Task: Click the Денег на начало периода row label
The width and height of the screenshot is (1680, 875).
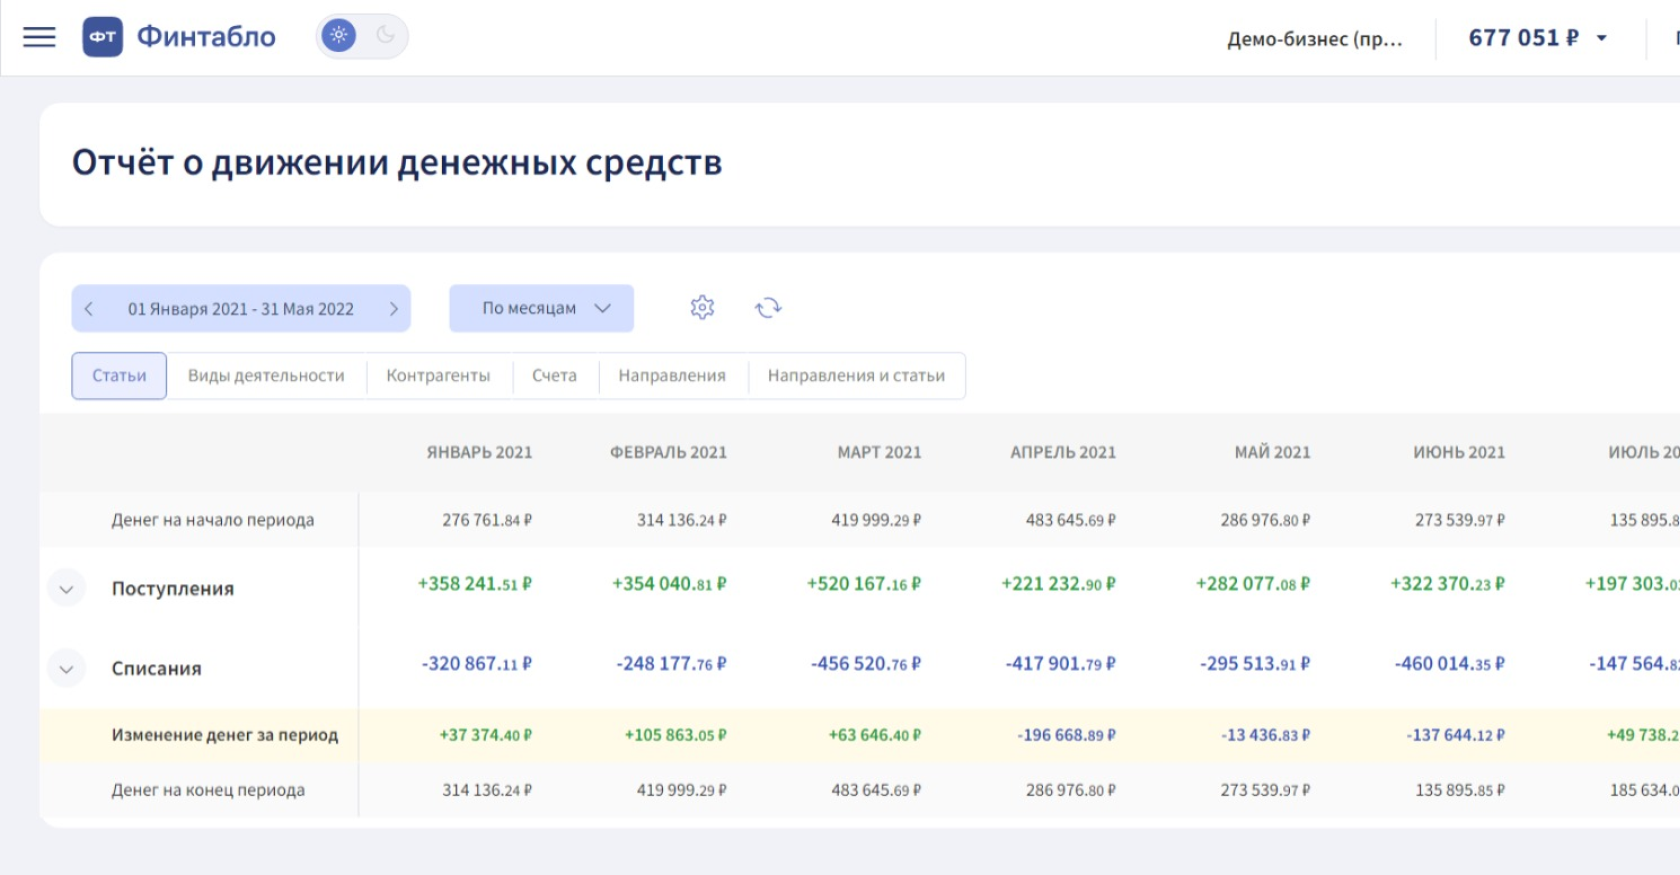Action: click(x=213, y=520)
